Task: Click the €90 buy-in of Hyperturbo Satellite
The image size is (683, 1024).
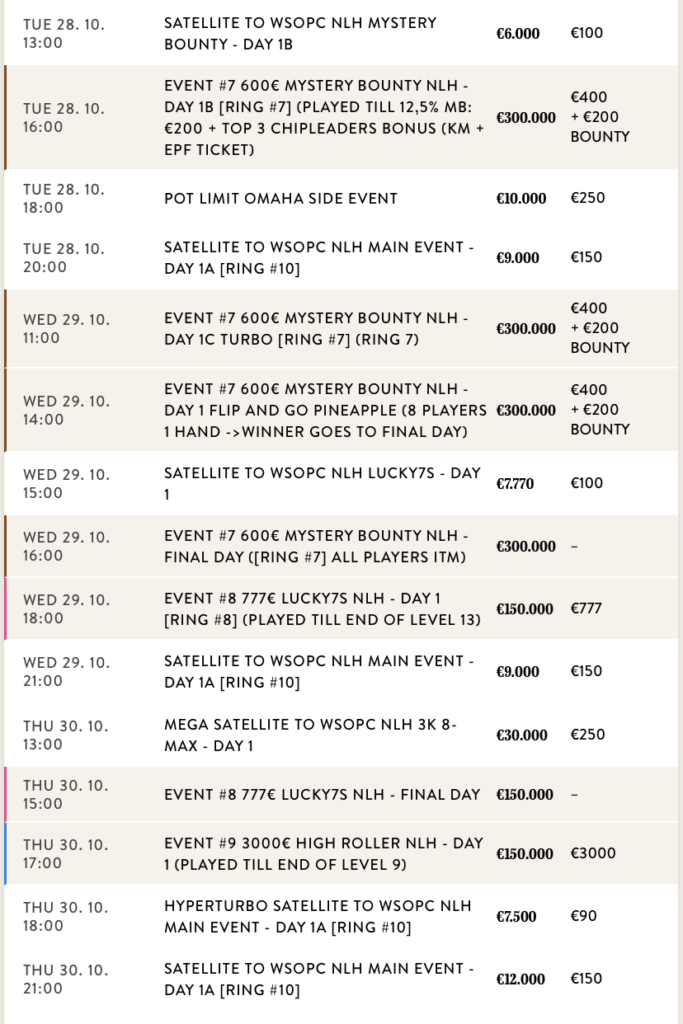Action: 583,917
